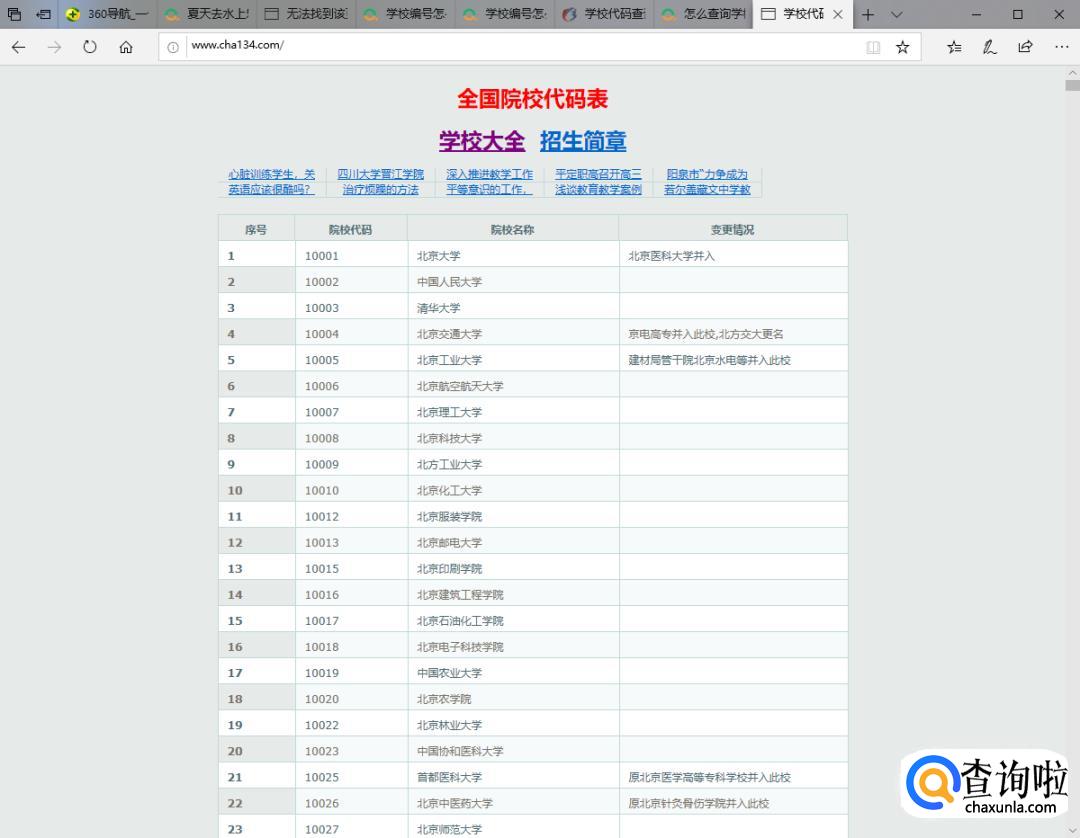This screenshot has width=1080, height=838.
Task: Open the 治疗烦躁的方法 link
Action: tap(380, 189)
